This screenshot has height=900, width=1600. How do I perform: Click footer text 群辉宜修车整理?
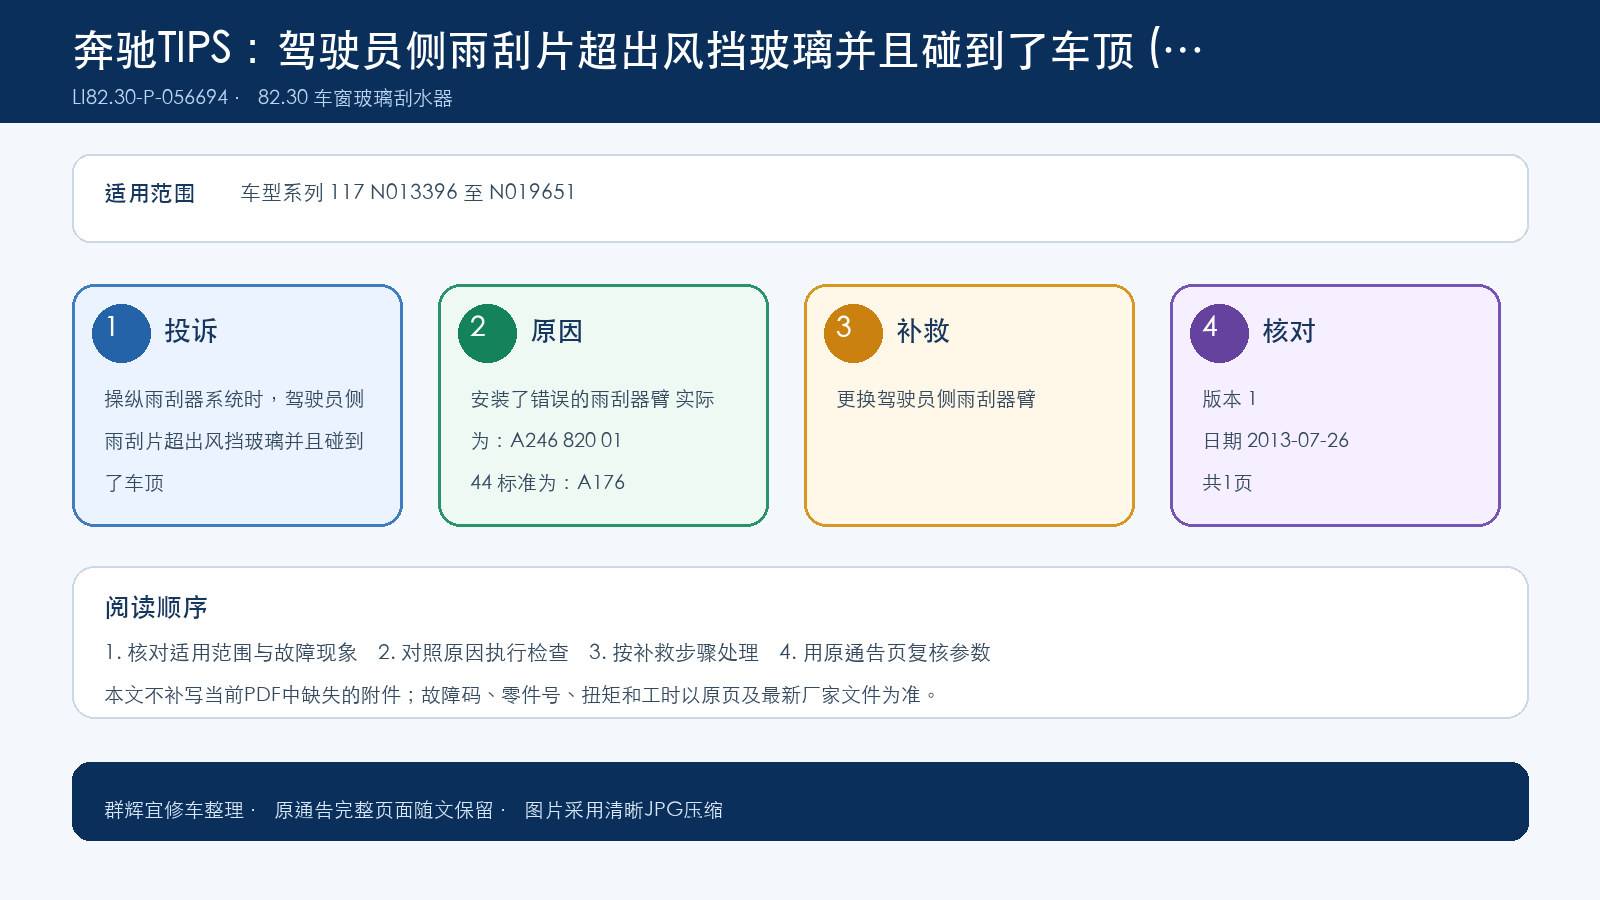174,810
